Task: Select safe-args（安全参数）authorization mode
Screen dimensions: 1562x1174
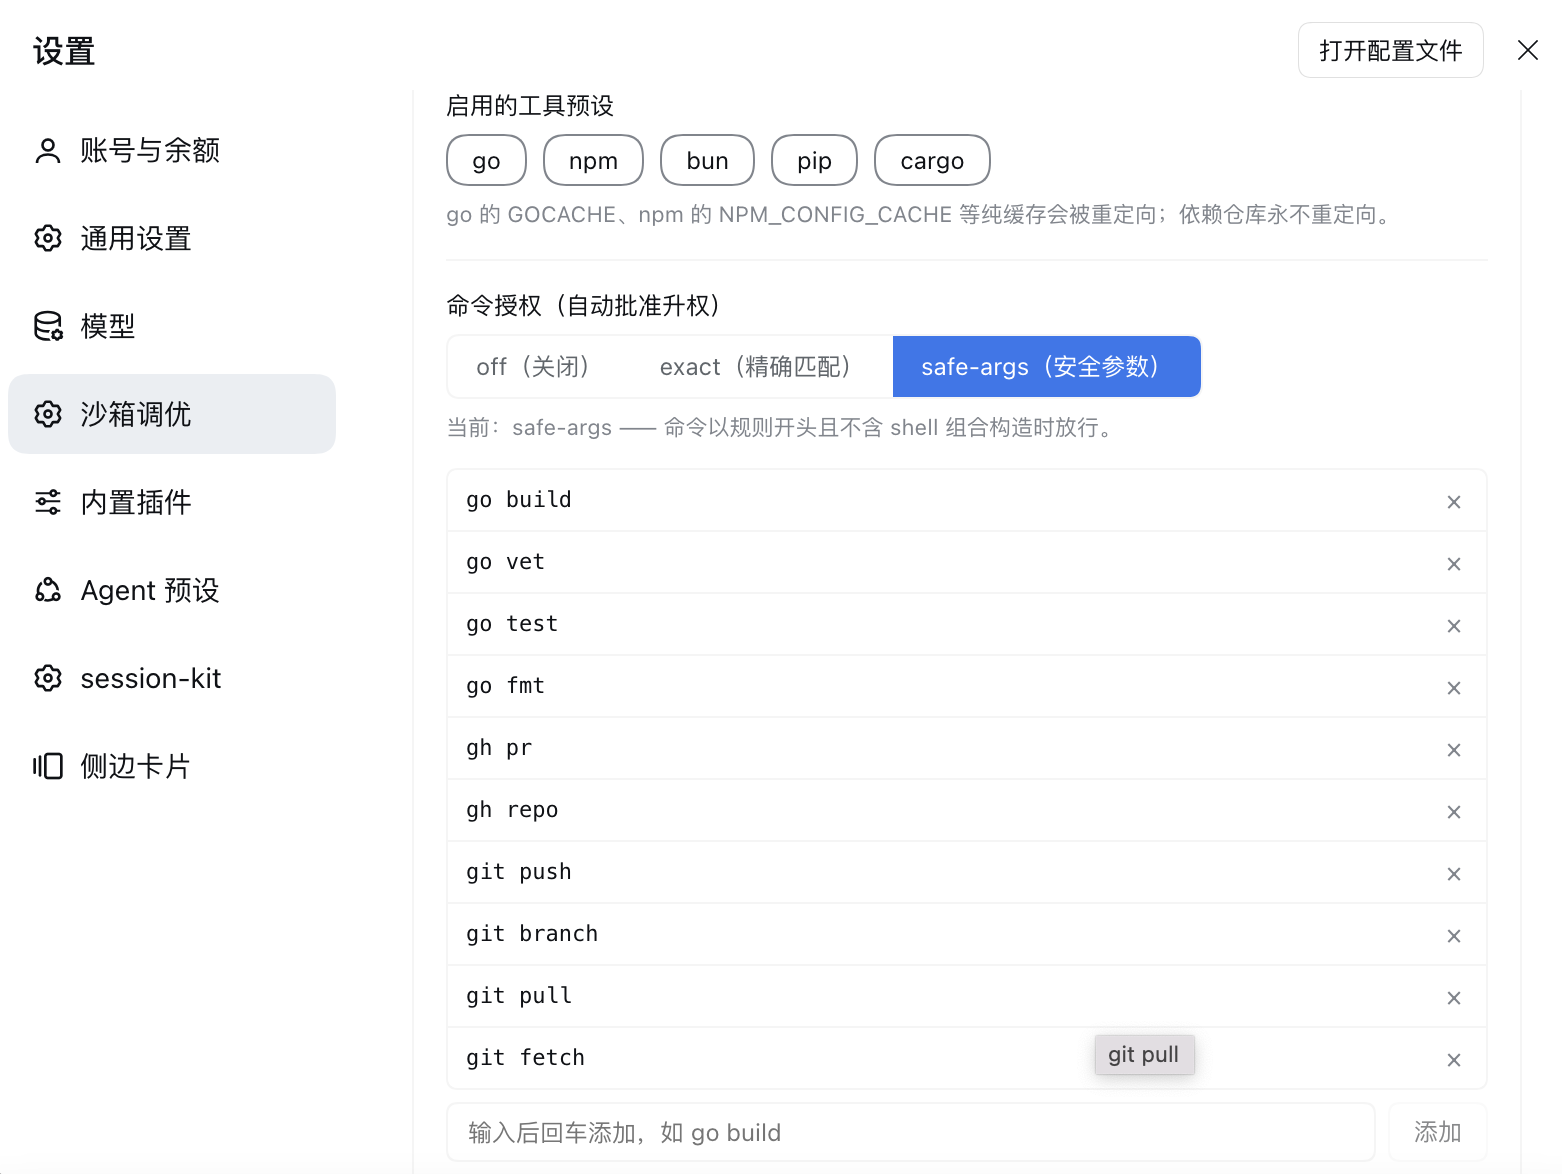Action: (x=1046, y=367)
